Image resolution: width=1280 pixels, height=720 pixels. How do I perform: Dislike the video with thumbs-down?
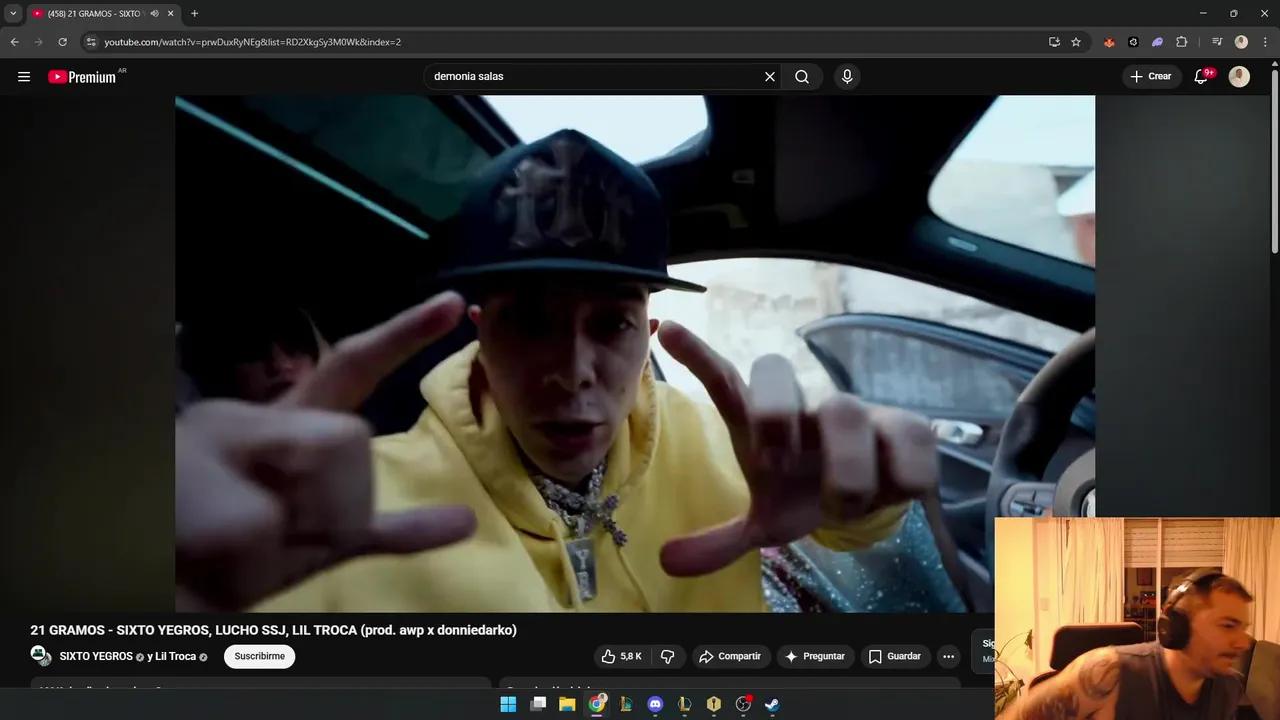(668, 657)
